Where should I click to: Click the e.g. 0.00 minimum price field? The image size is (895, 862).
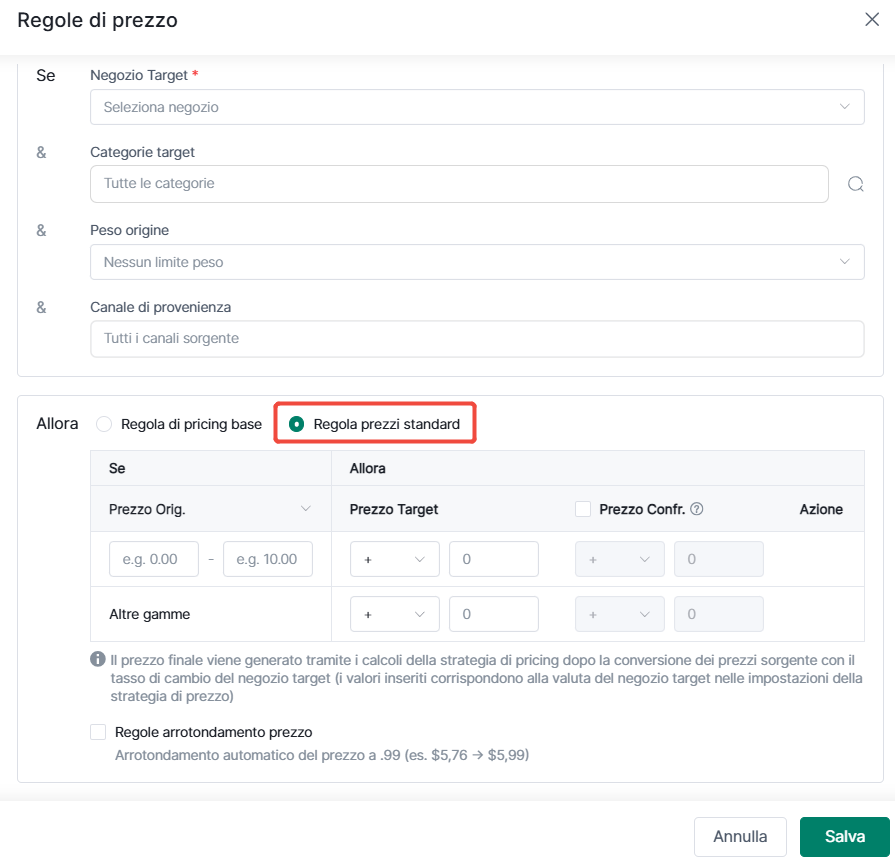coord(154,559)
